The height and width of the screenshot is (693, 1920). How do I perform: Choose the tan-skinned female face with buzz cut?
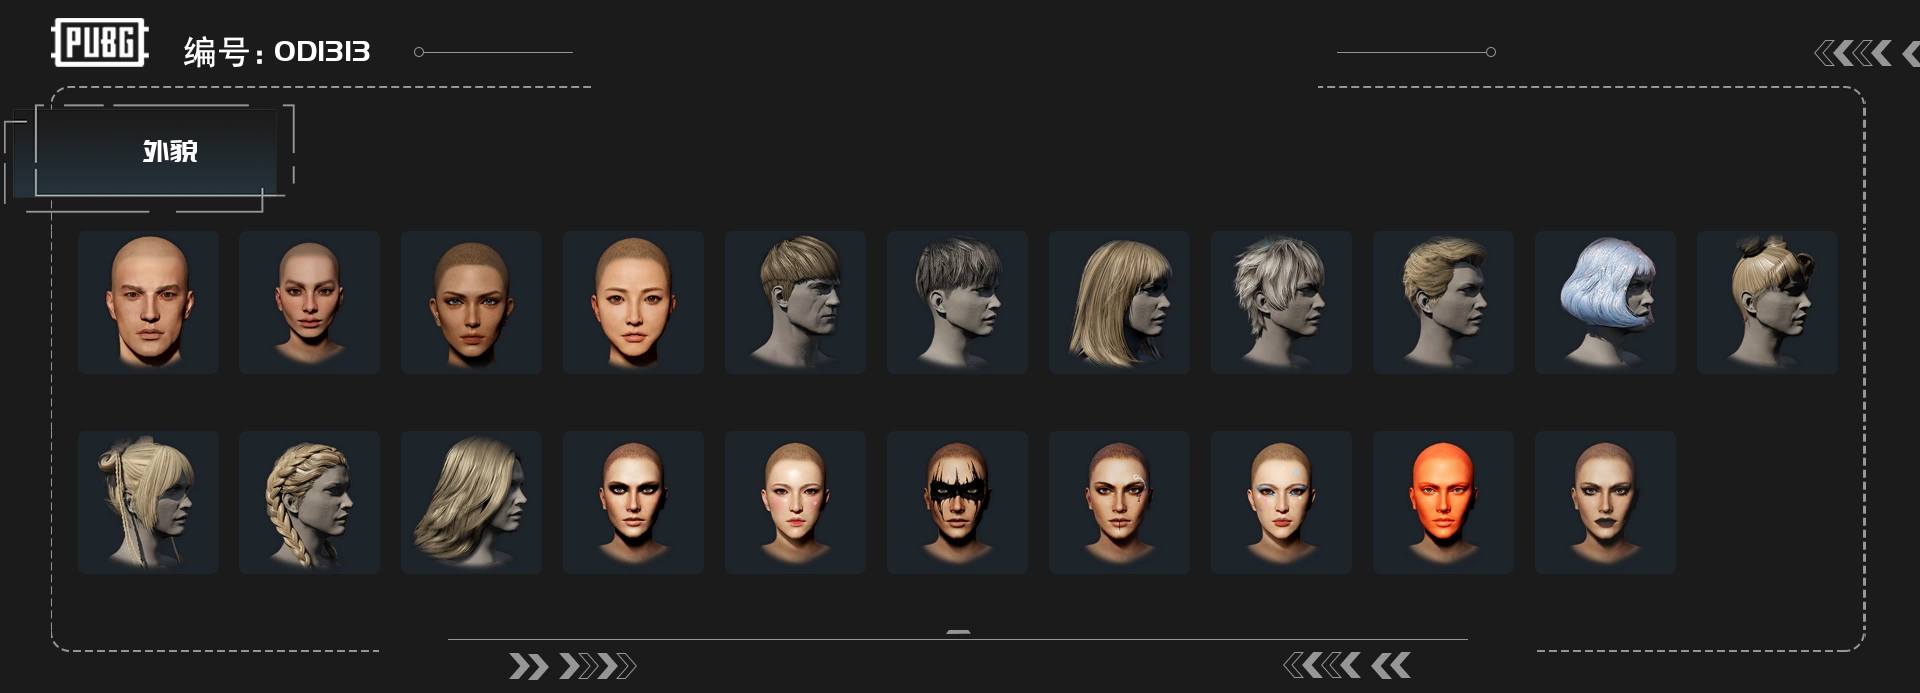[471, 302]
